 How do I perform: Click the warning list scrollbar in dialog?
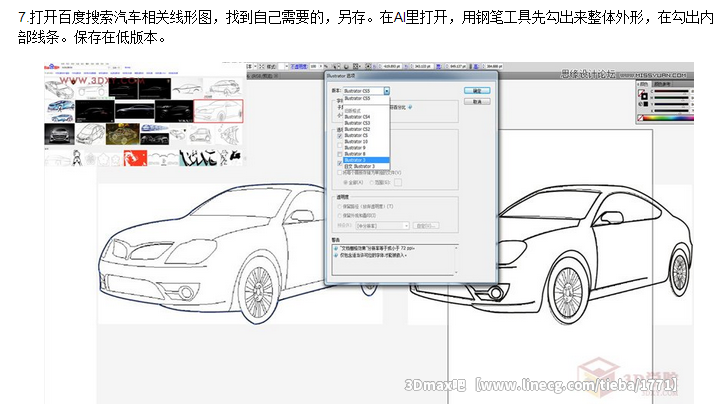[x=456, y=260]
